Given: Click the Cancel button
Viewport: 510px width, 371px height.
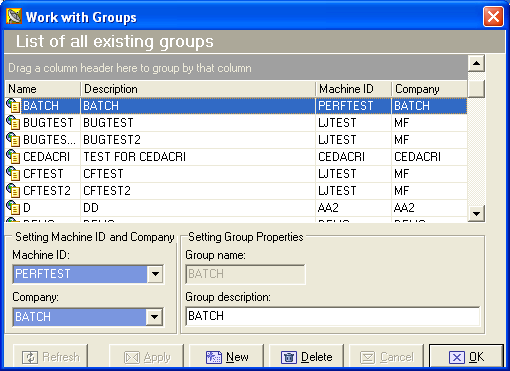Looking at the screenshot, I should click(386, 357).
